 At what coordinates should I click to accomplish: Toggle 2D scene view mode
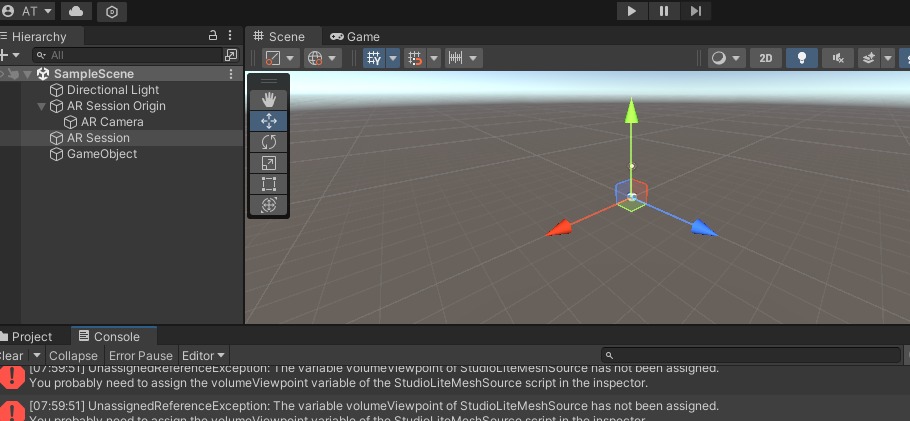pyautogui.click(x=766, y=58)
